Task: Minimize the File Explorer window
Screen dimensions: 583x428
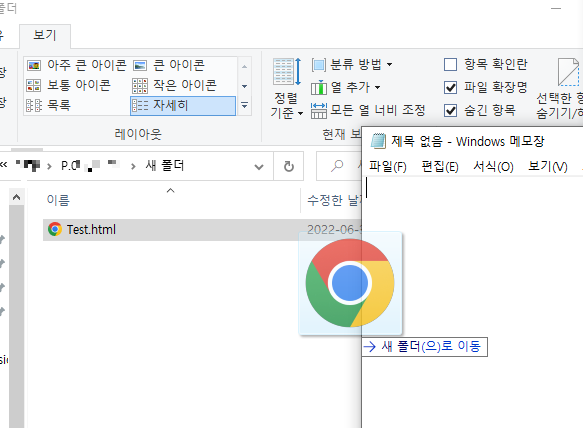Action: [556, 8]
